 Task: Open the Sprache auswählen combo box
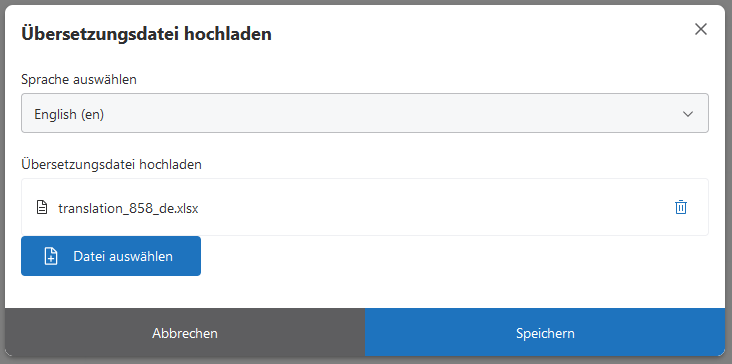[365, 113]
